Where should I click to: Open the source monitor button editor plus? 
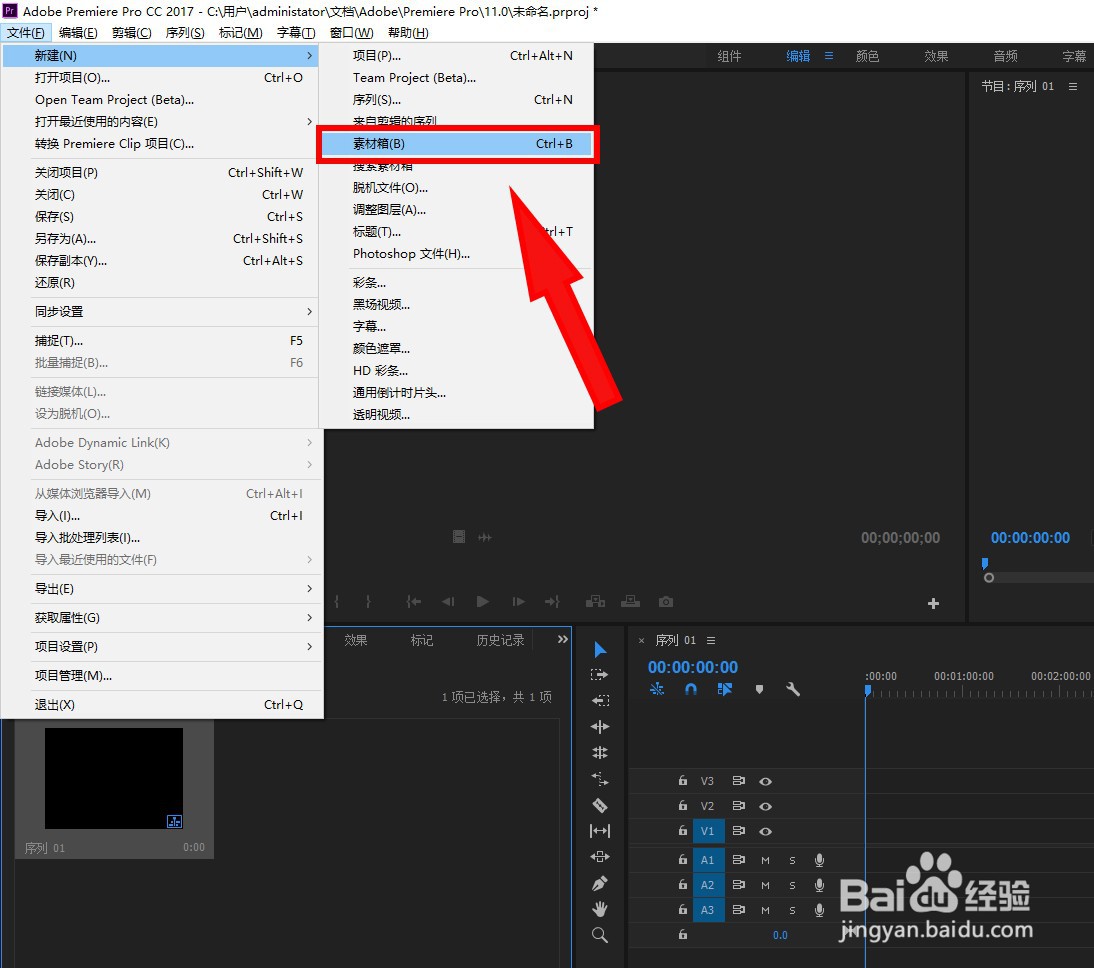pos(934,604)
